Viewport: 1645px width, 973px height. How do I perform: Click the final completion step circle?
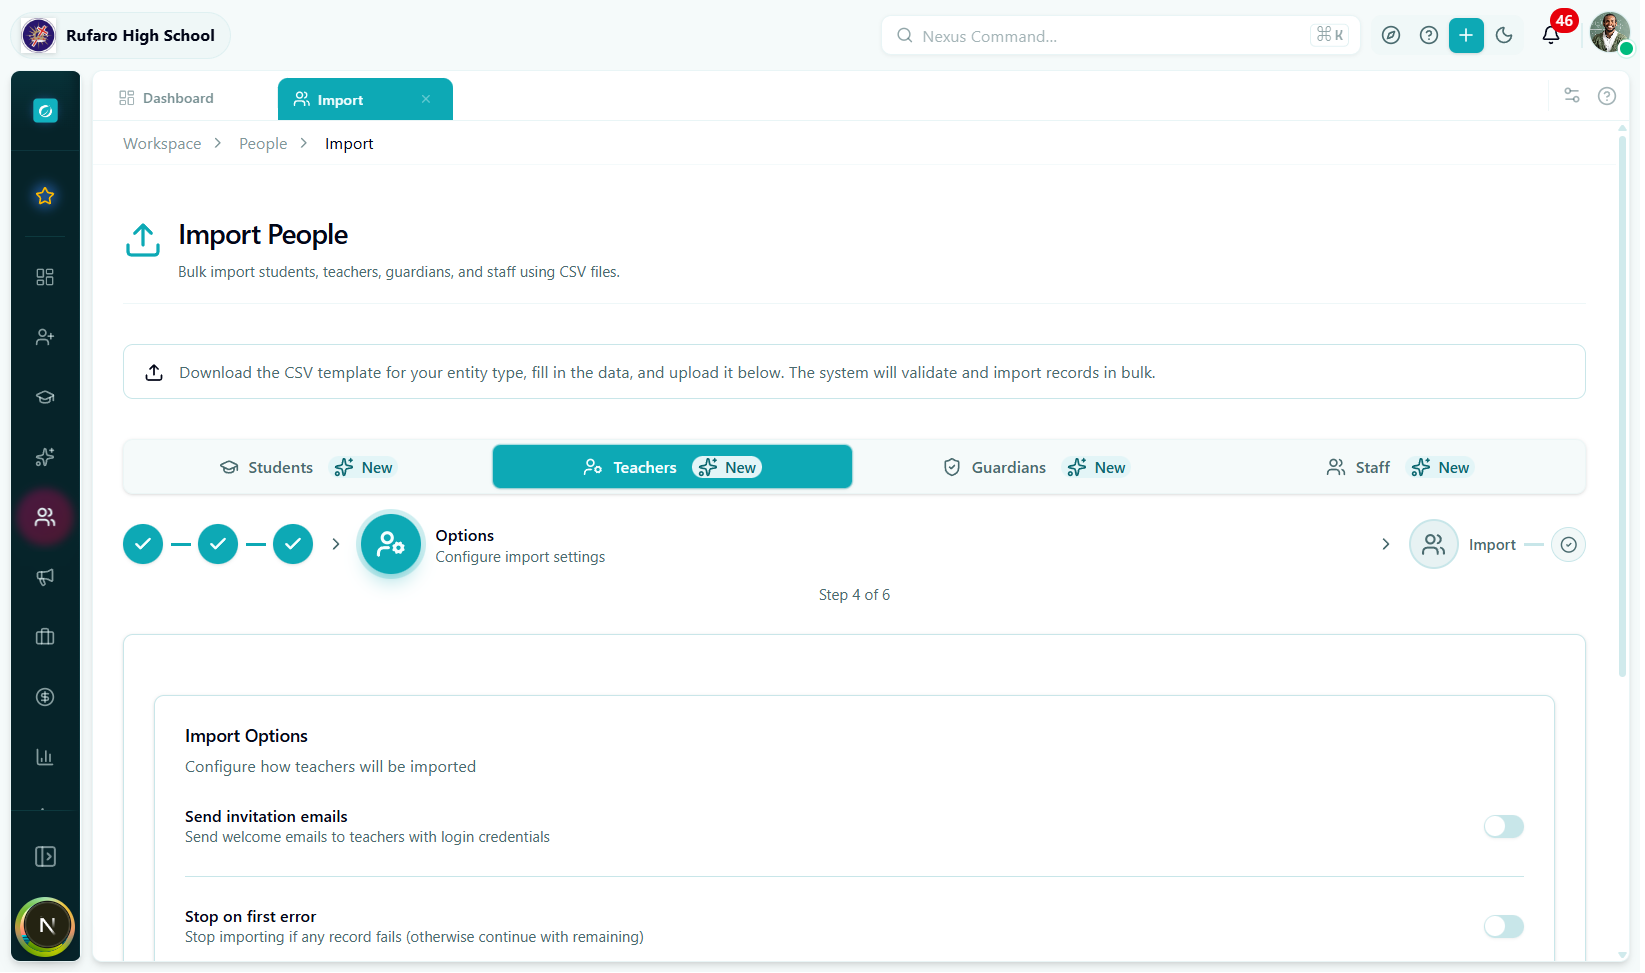click(1569, 544)
